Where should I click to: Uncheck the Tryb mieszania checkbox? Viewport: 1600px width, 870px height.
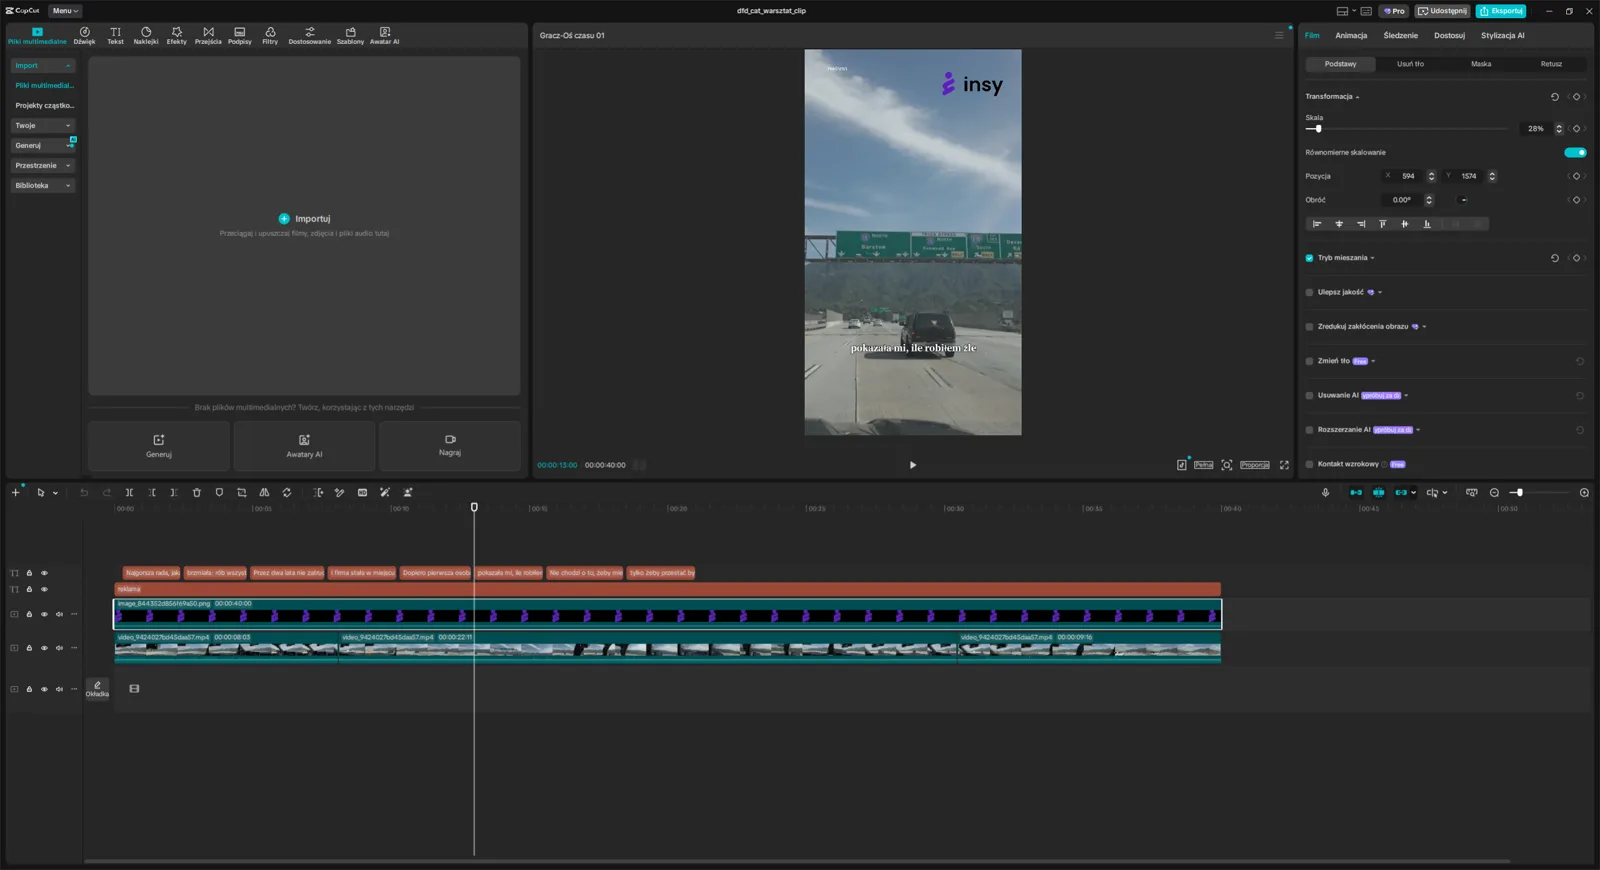point(1309,258)
